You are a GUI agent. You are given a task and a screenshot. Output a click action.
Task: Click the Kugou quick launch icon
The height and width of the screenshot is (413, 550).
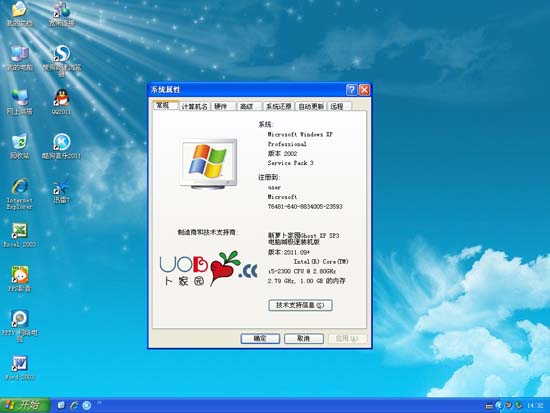click(87, 405)
